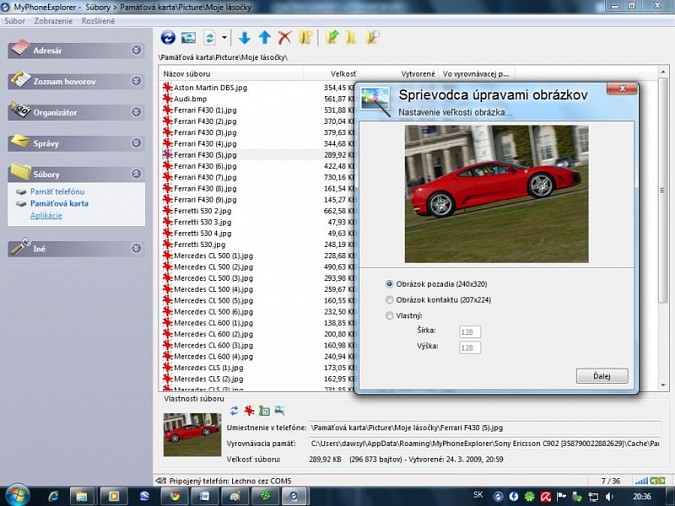Click the Zoznam hovorov phone icon

point(20,79)
